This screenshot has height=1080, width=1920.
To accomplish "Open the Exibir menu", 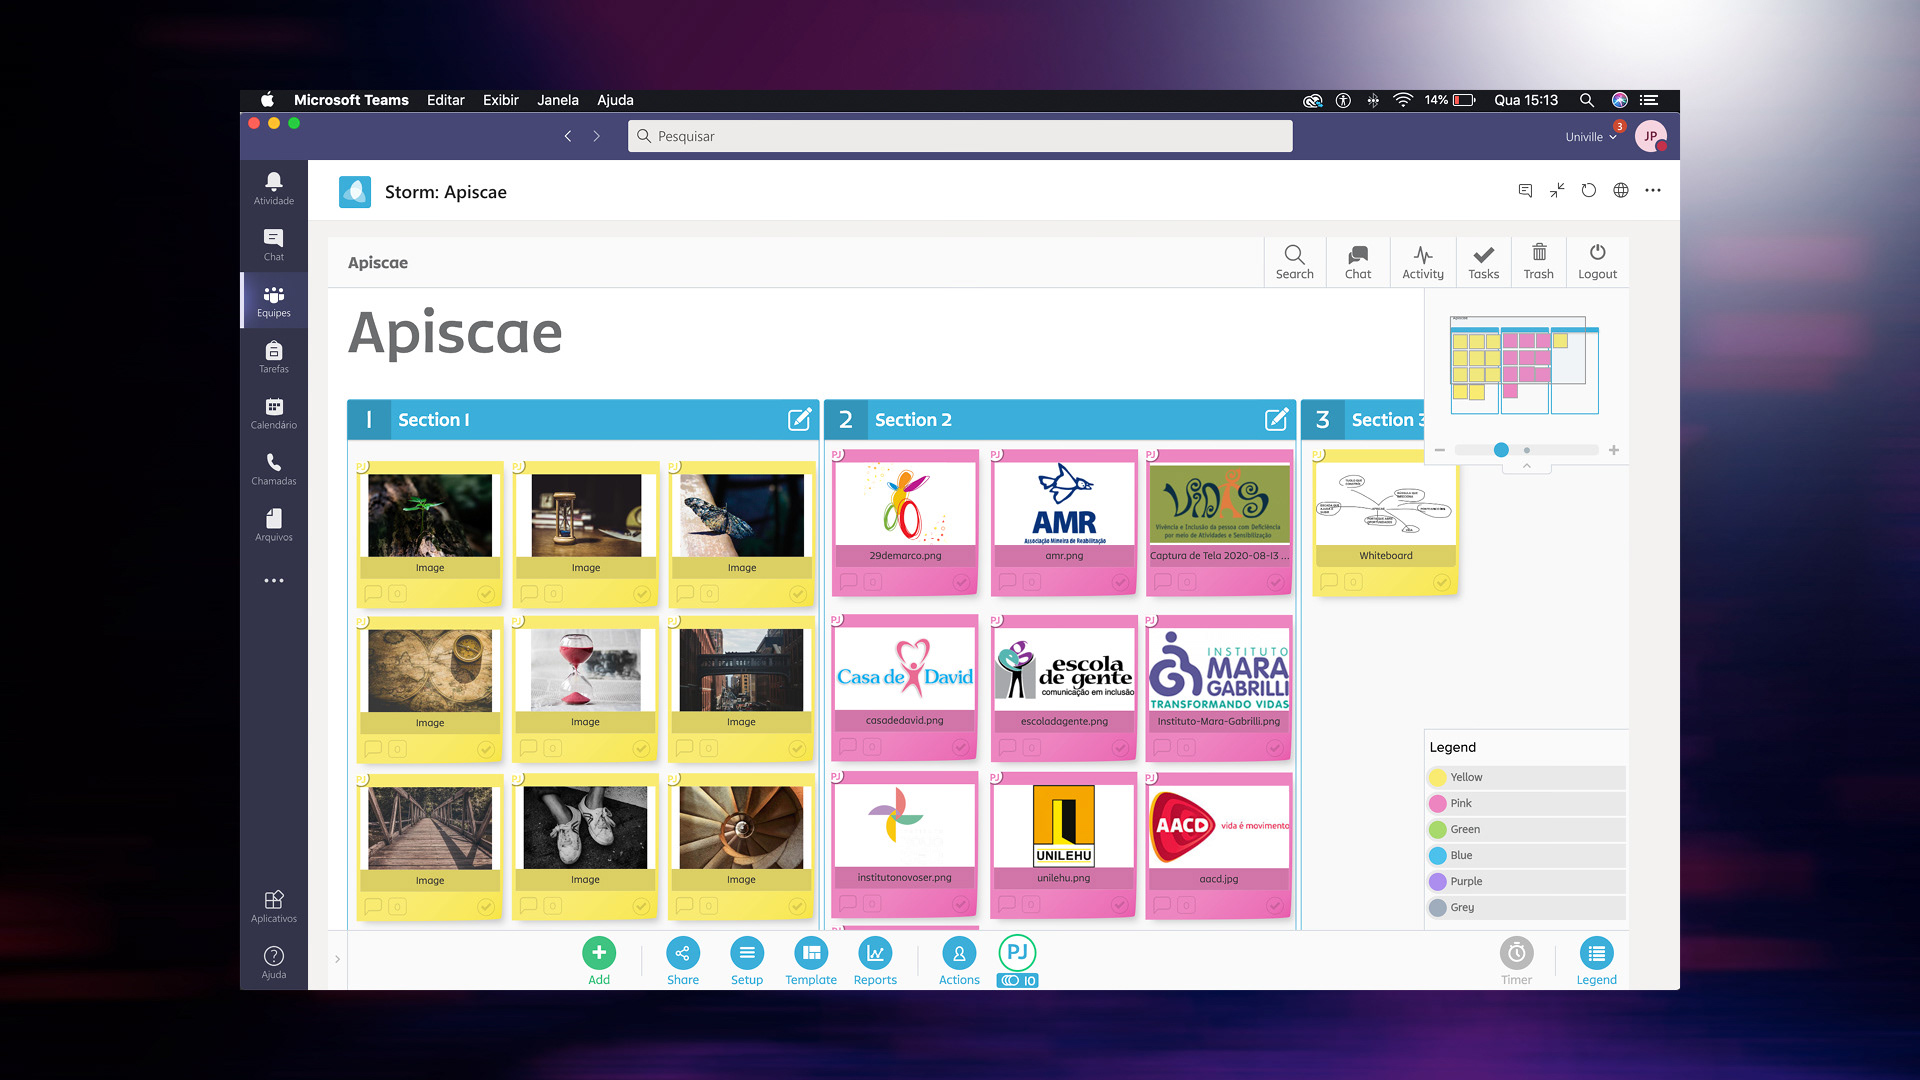I will (x=500, y=100).
